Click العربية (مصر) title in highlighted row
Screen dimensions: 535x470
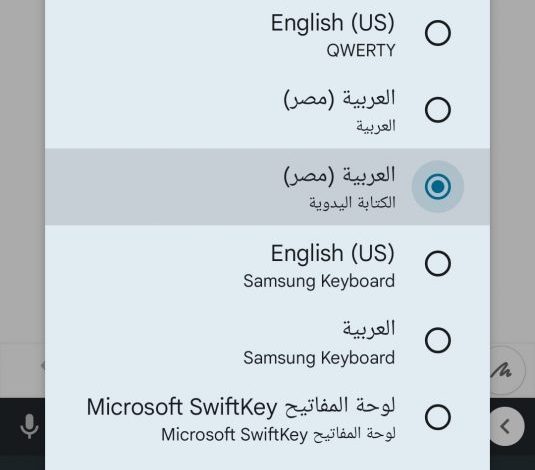click(339, 175)
